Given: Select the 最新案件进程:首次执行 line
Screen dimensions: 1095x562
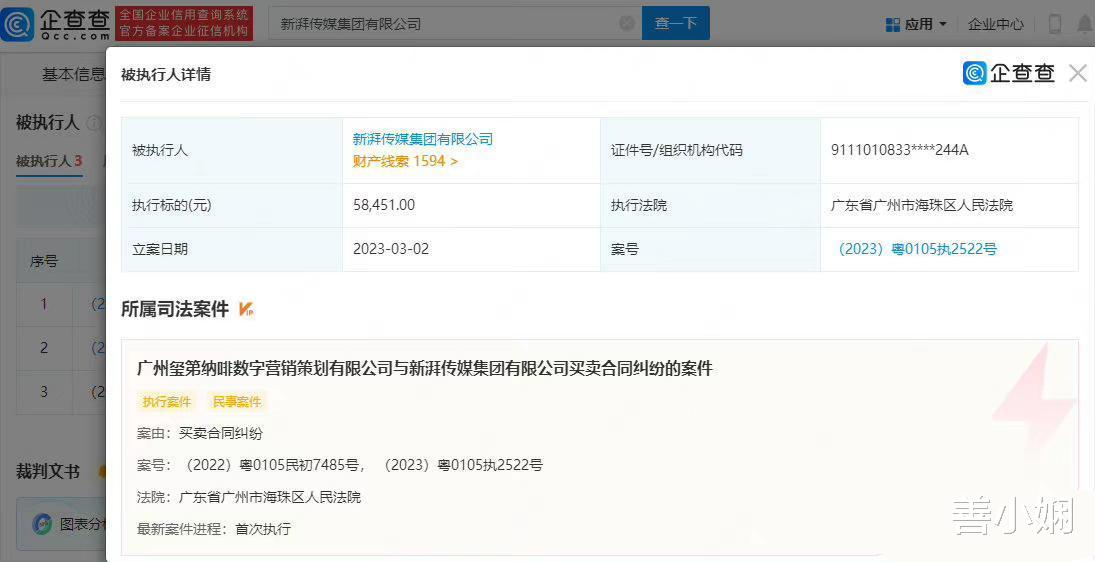Looking at the screenshot, I should 214,529.
